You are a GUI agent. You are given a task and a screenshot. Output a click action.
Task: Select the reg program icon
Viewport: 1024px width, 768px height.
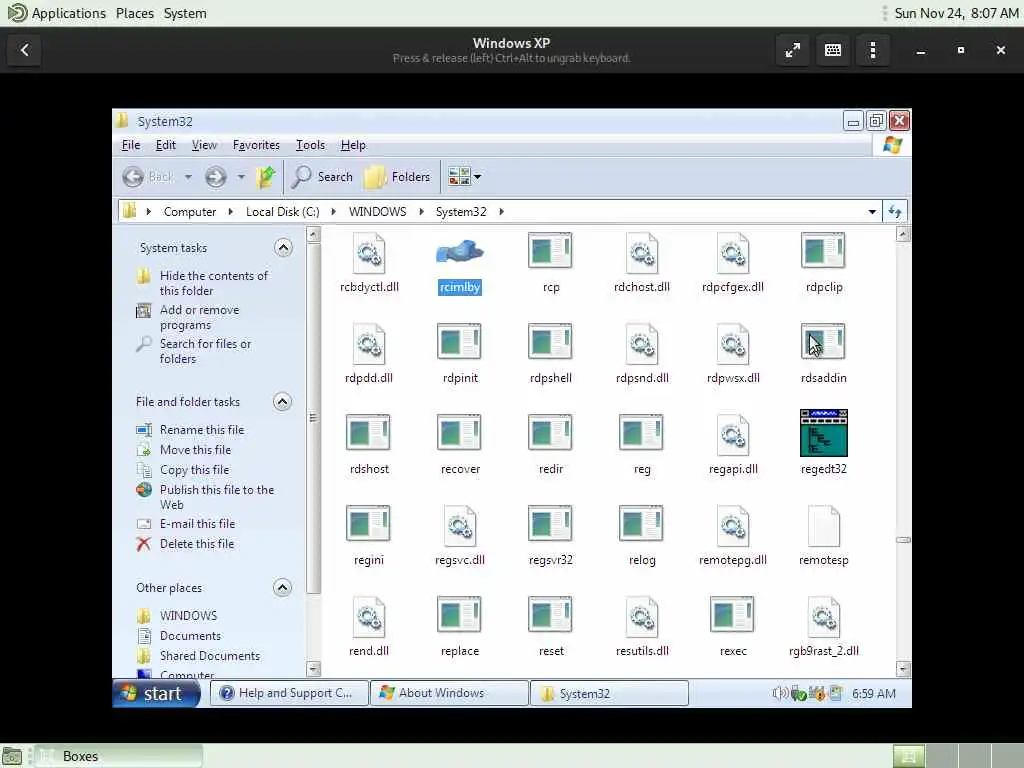(x=642, y=433)
